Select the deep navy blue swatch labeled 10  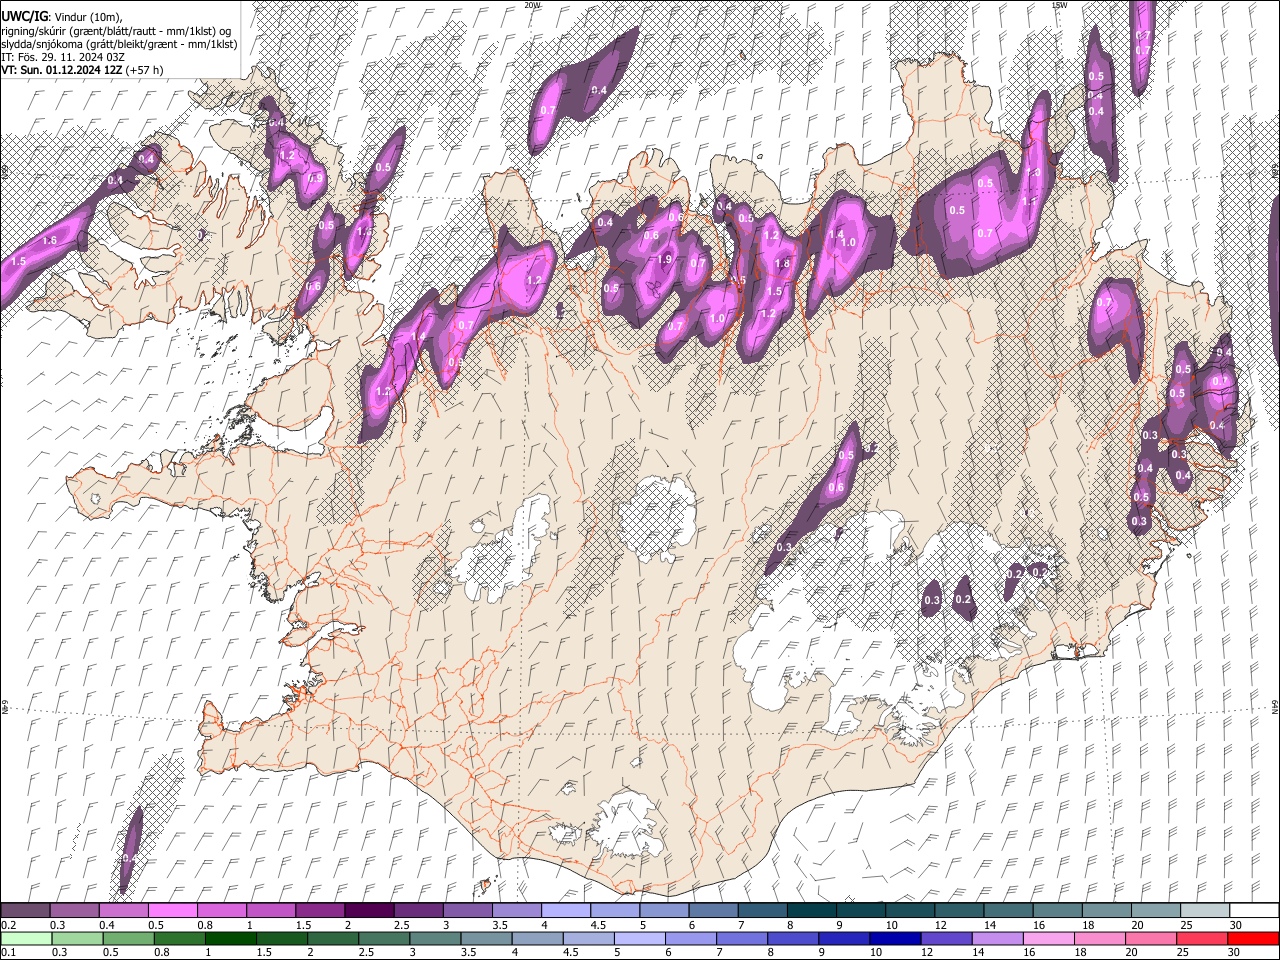[893, 938]
